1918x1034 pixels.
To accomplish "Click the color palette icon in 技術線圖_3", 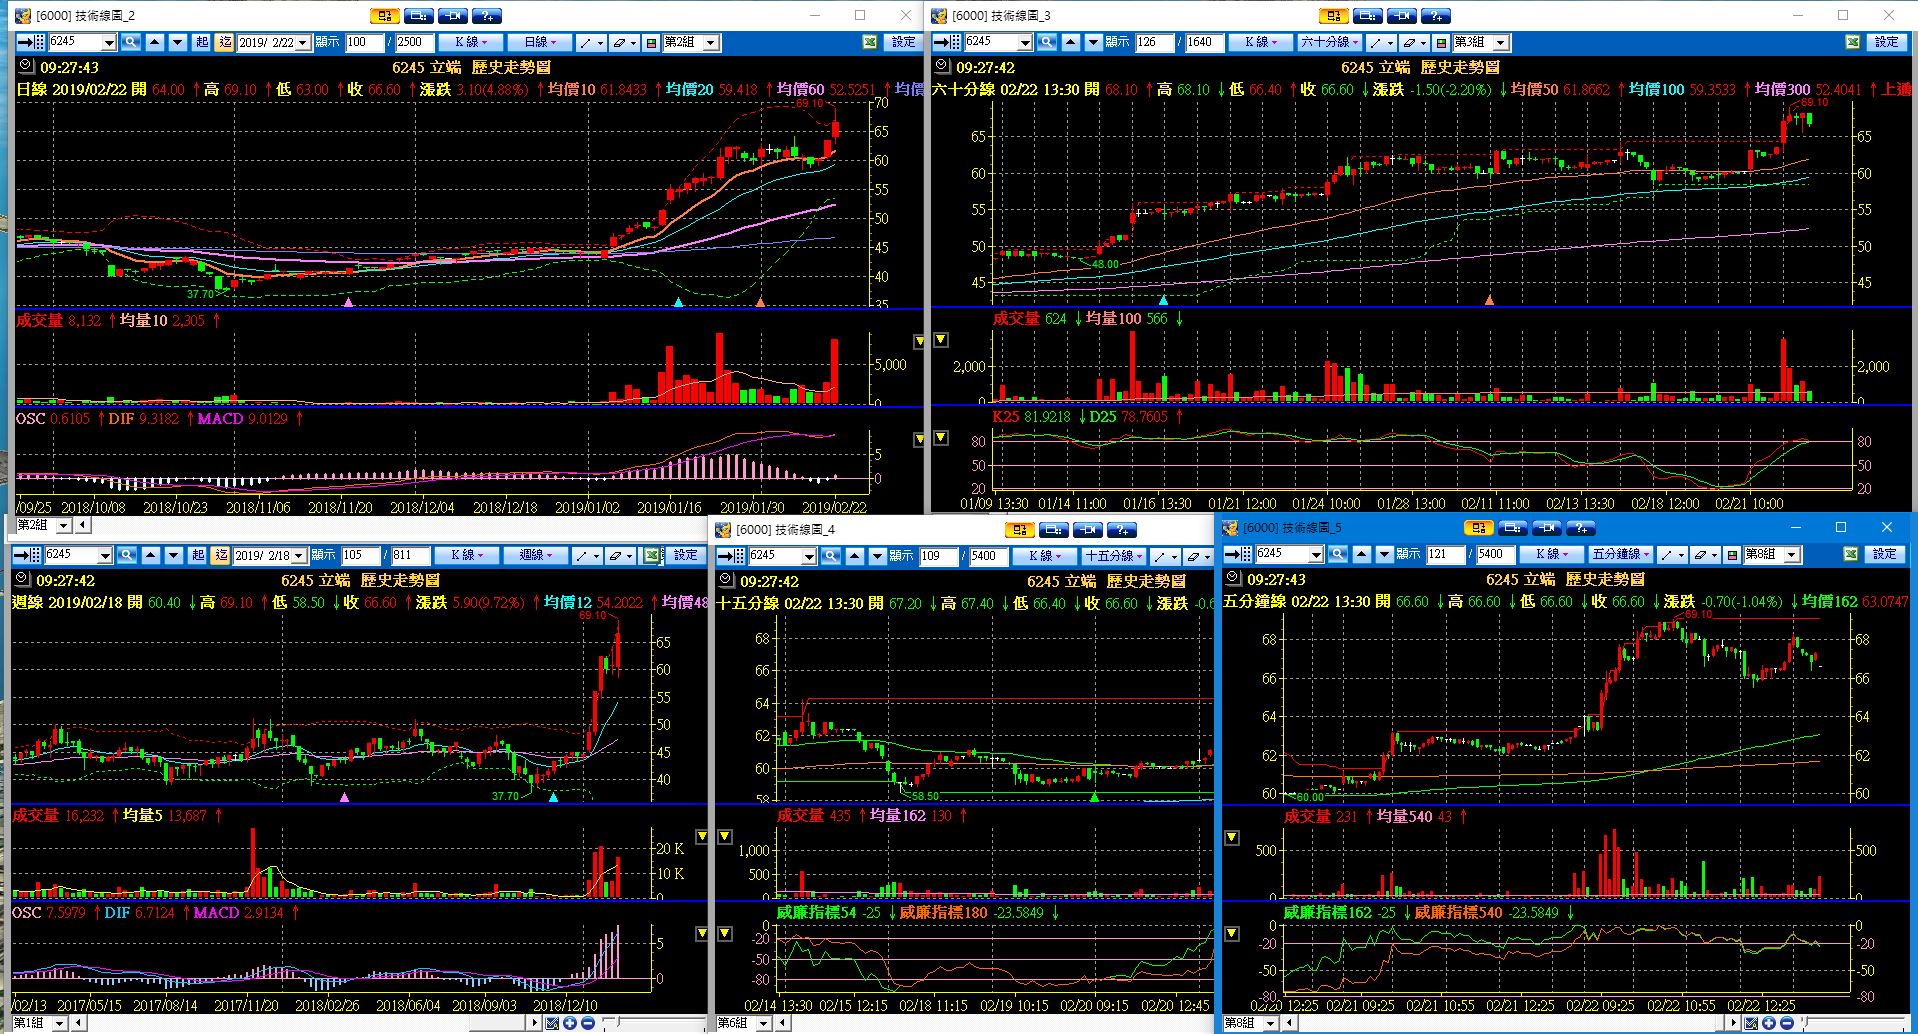I will (x=1441, y=42).
